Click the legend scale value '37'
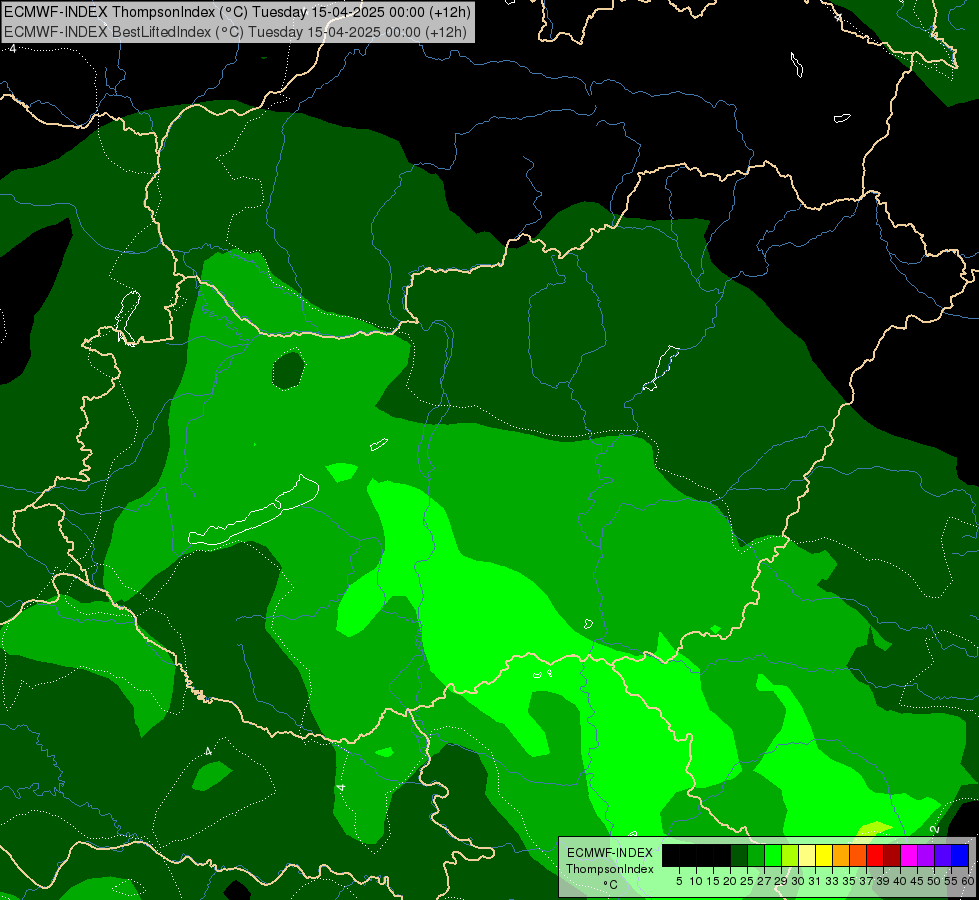The width and height of the screenshot is (979, 900). pyautogui.click(x=866, y=881)
